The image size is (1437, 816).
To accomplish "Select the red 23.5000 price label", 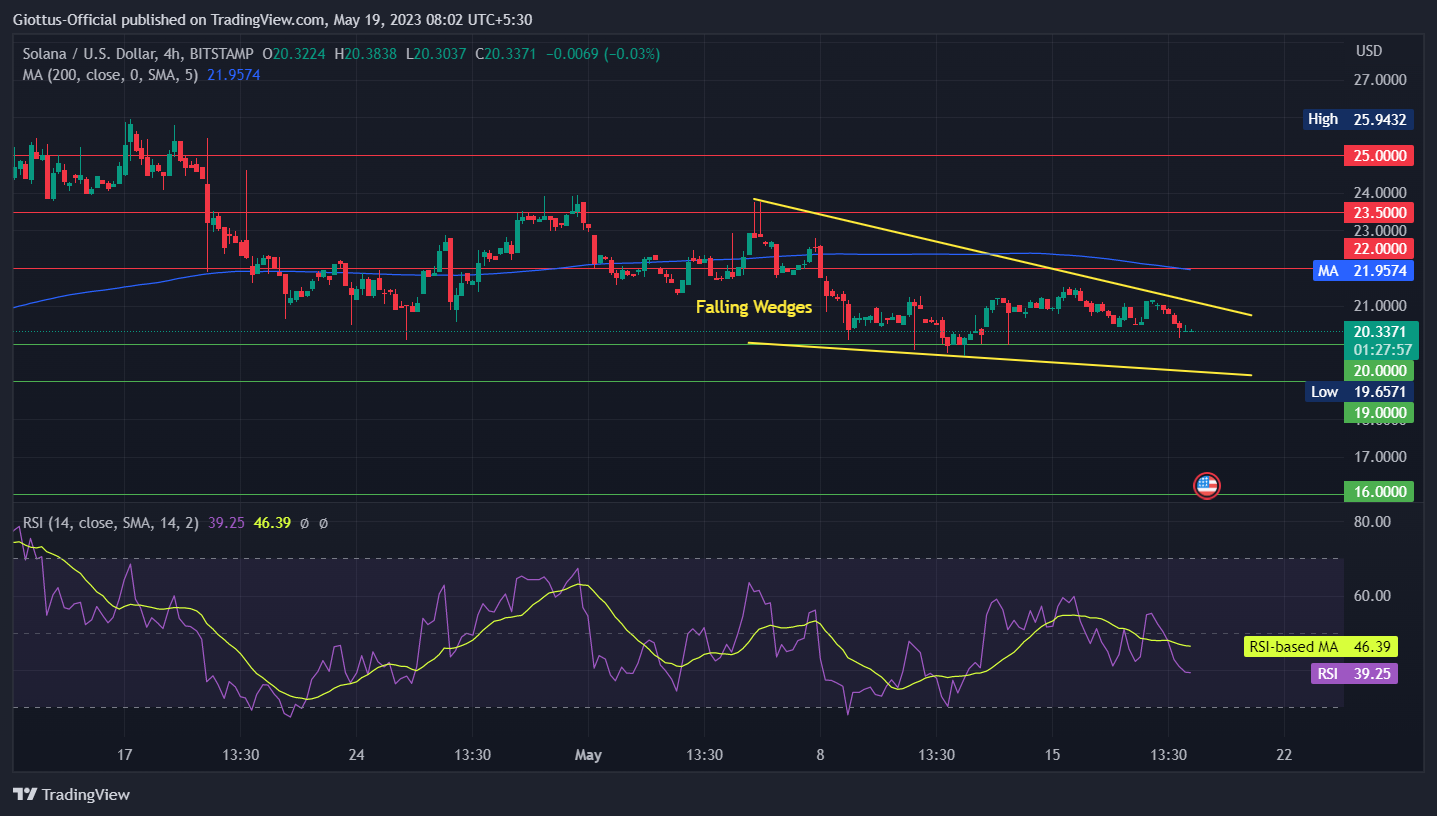I will tap(1379, 212).
